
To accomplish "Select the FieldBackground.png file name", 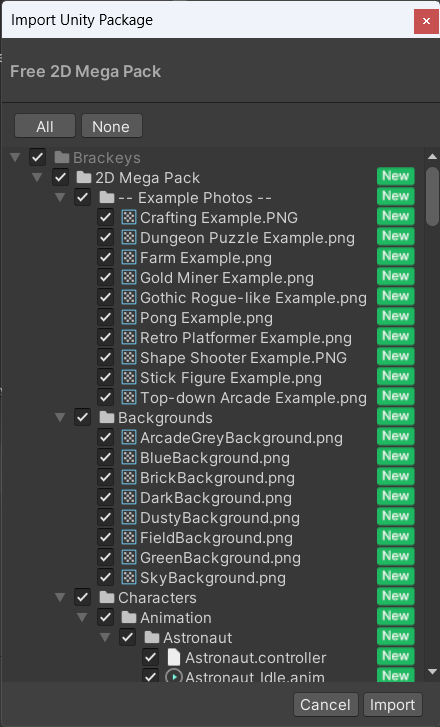I will 216,538.
